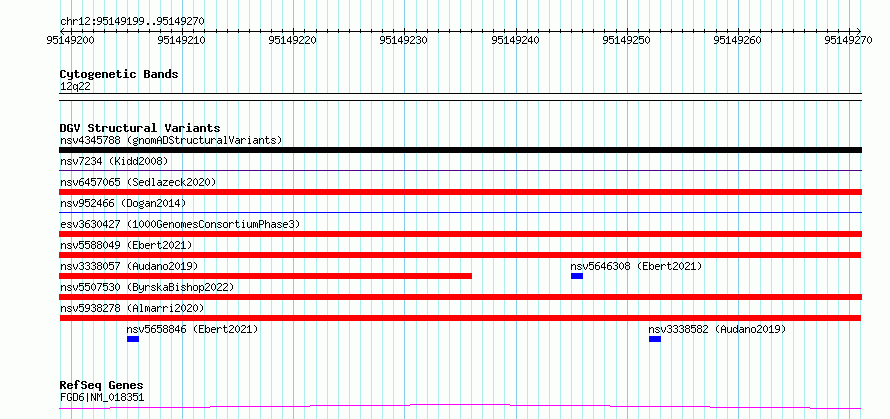Click the thin nsv7234 Kidd2008 line
The height and width of the screenshot is (419, 890).
(461, 170)
